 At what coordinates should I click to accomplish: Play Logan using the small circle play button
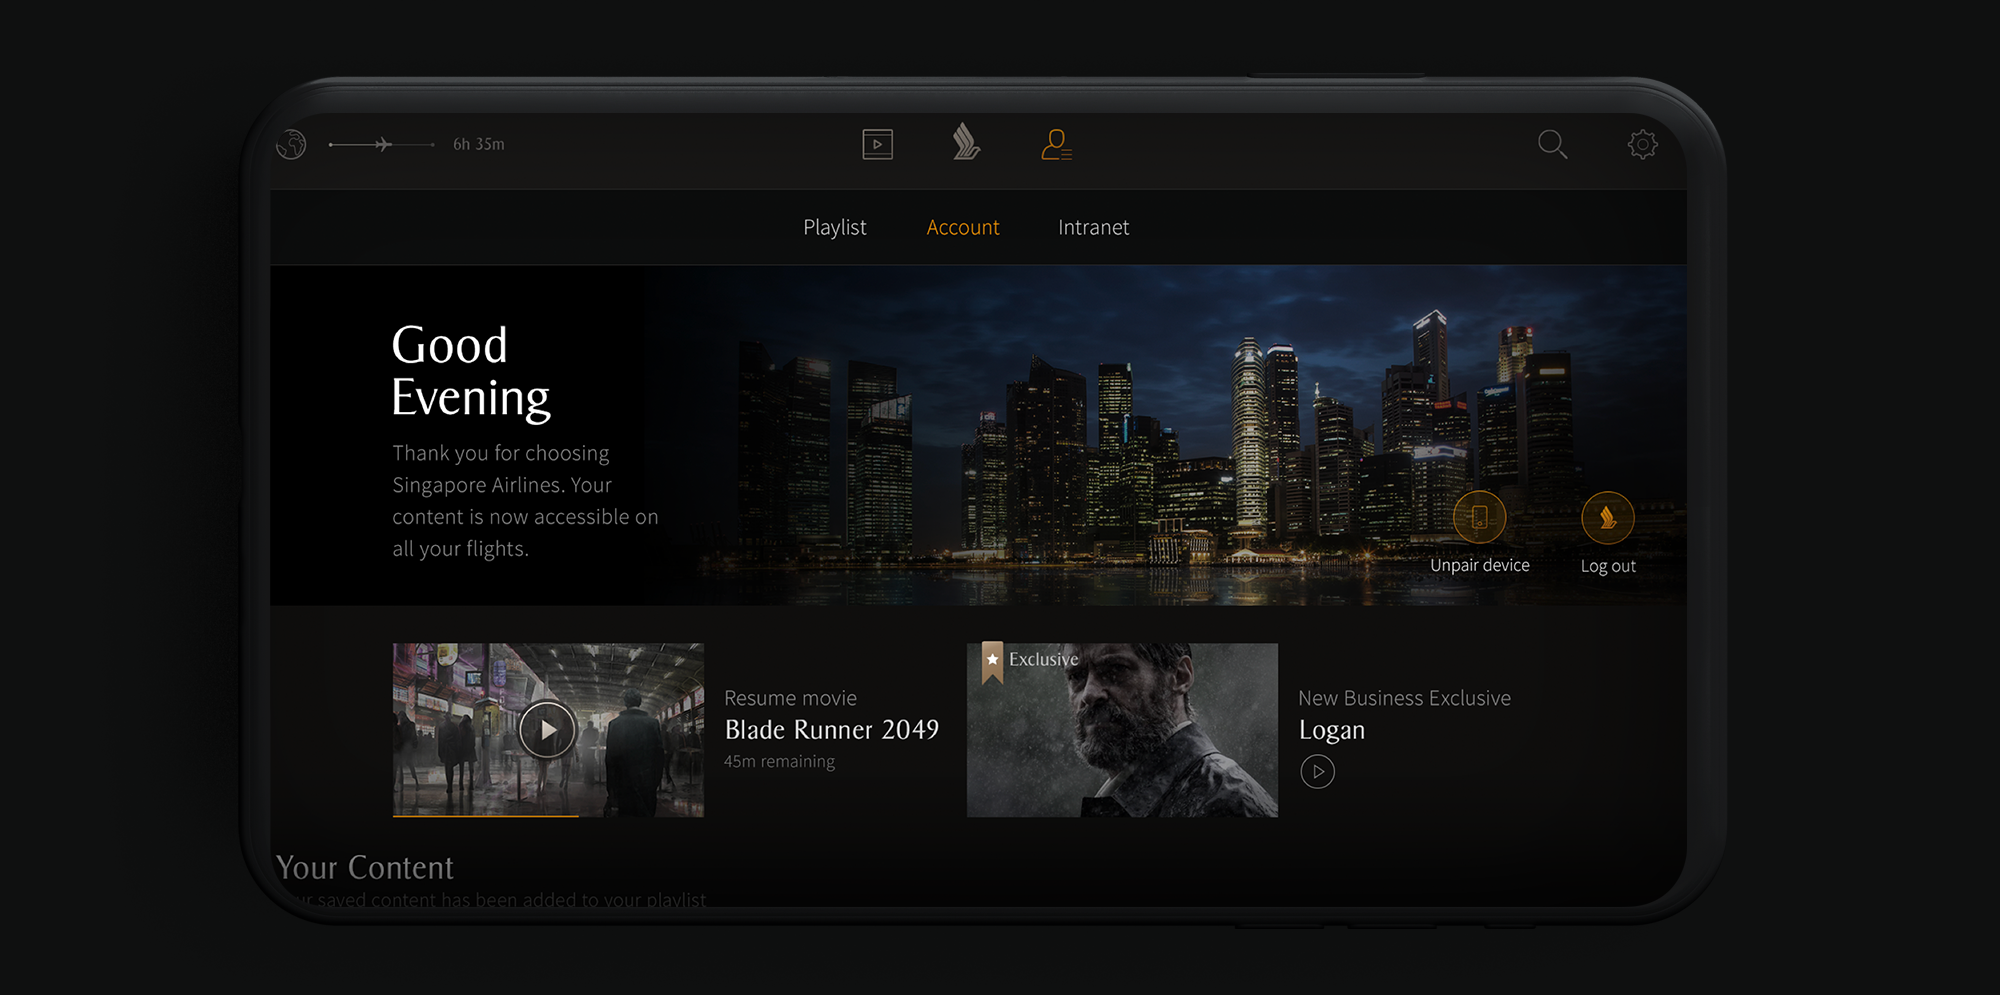[x=1317, y=772]
